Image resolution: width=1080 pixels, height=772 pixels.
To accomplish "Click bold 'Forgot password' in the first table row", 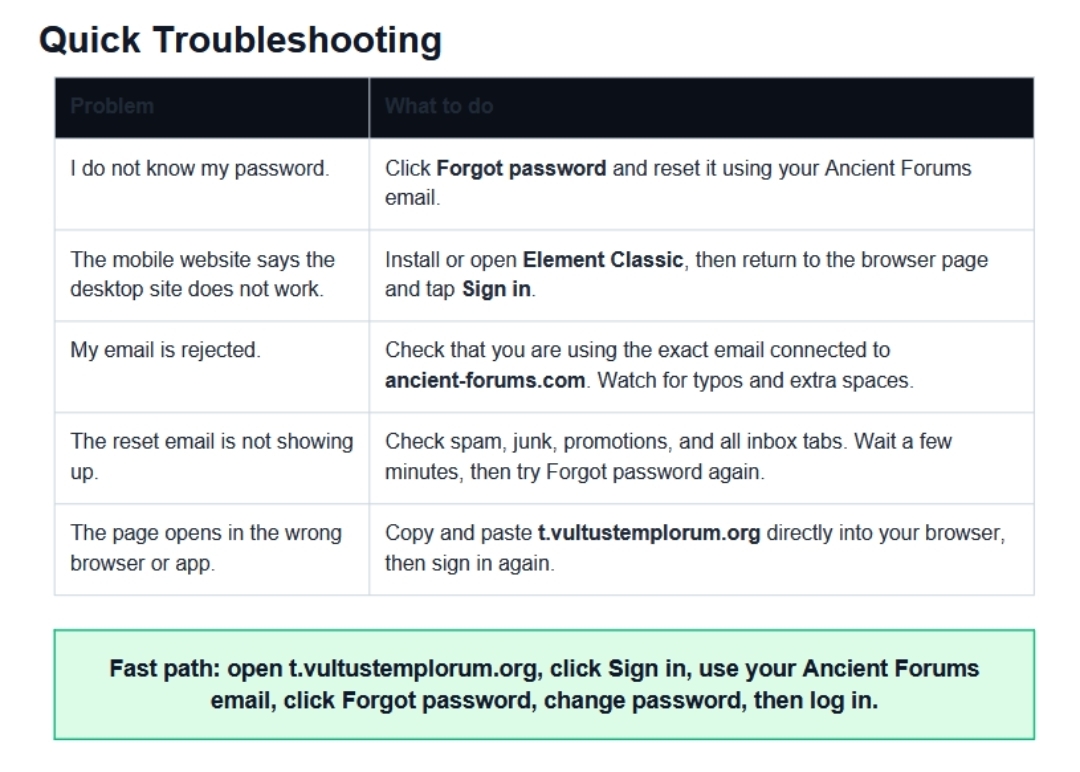I will pos(521,169).
